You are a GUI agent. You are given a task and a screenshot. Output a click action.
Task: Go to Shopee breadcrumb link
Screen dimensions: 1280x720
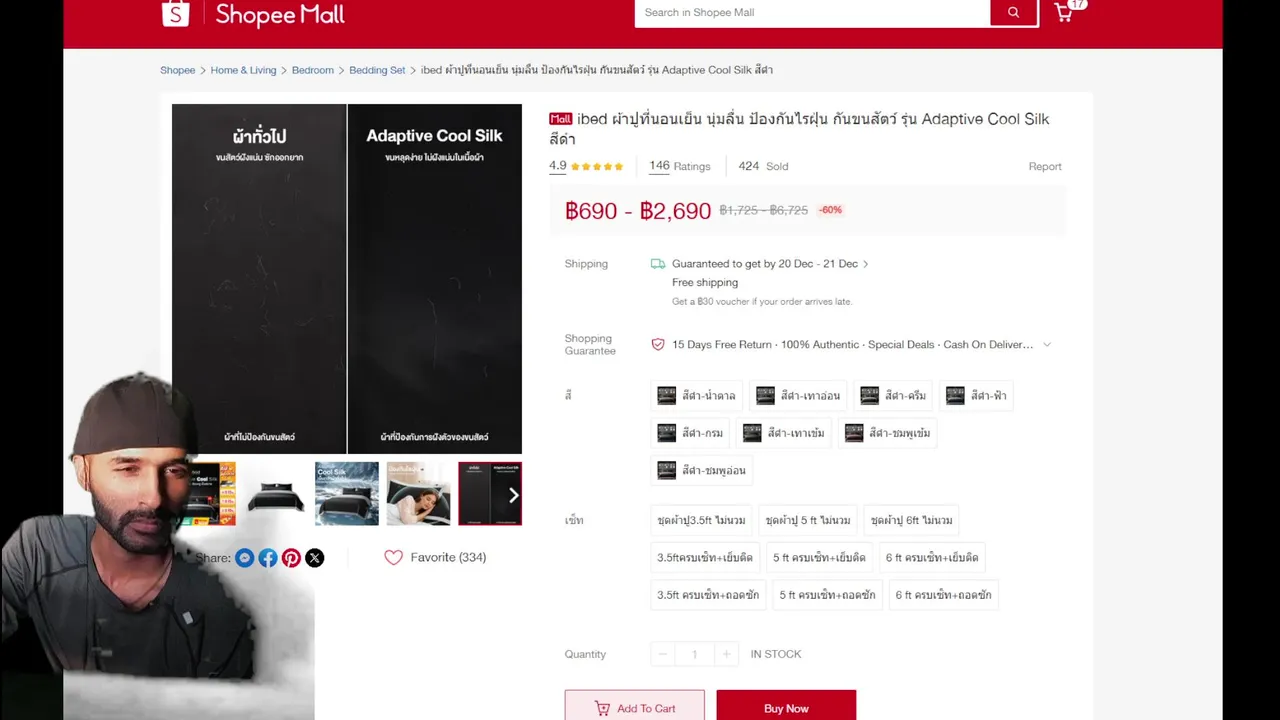click(178, 70)
